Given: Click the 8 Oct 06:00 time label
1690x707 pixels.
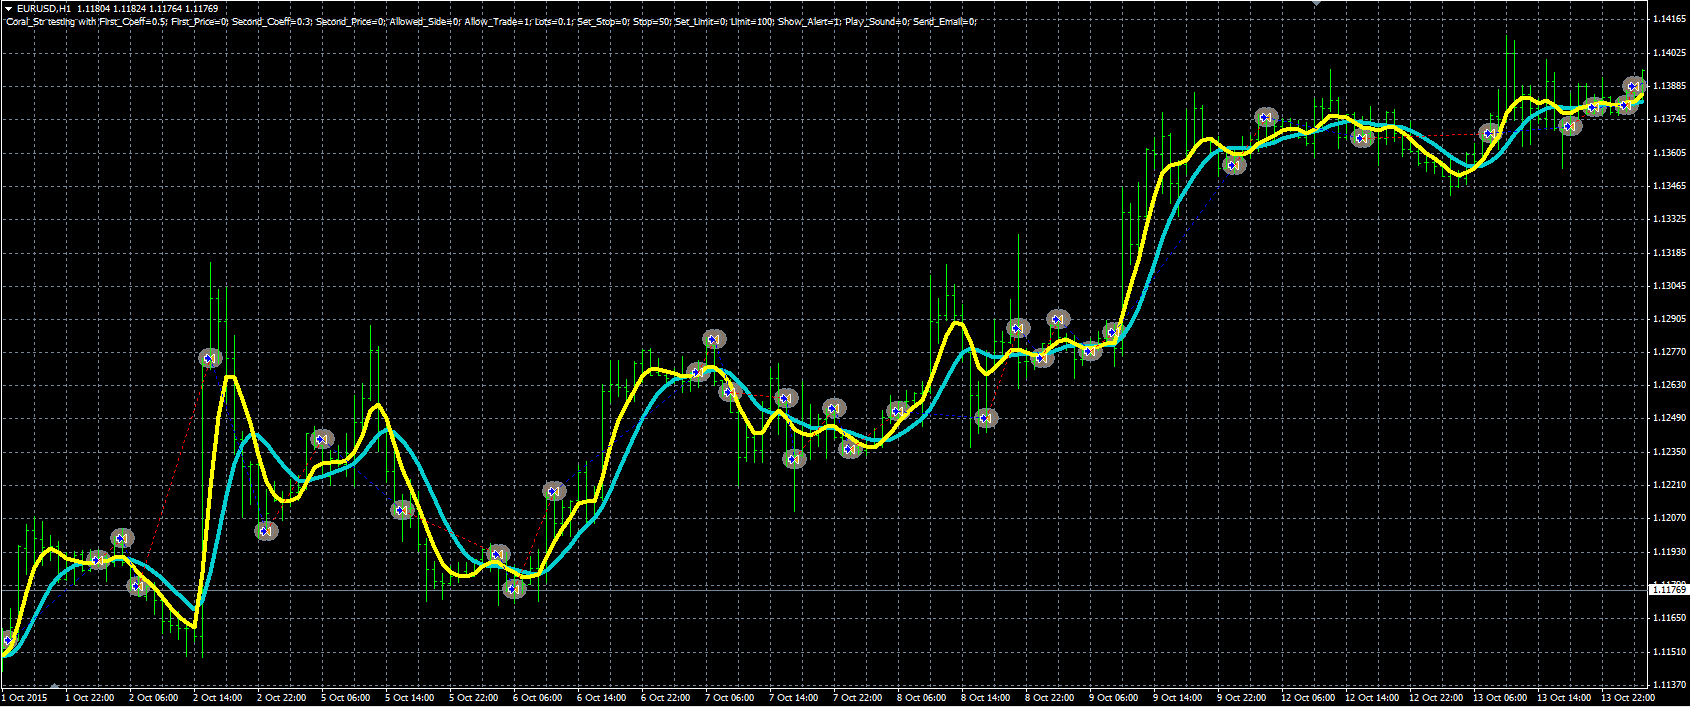Looking at the screenshot, I should [x=922, y=698].
